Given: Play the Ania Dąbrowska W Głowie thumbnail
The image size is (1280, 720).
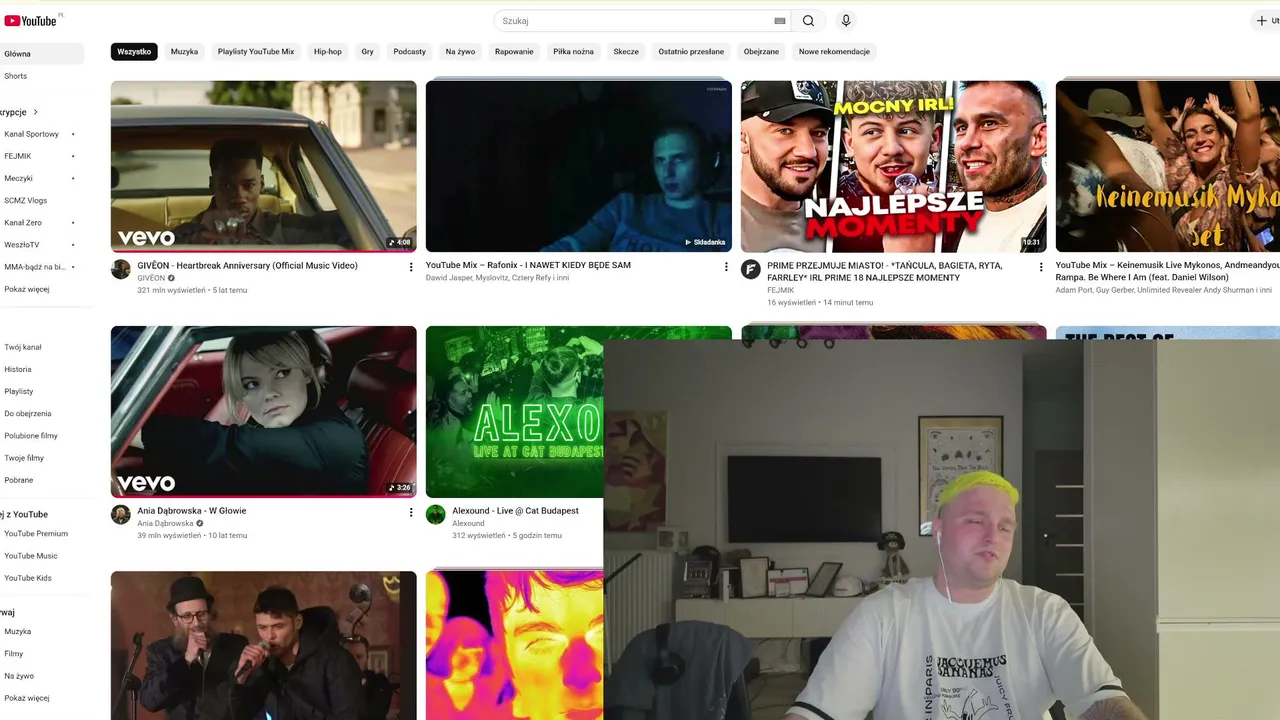Looking at the screenshot, I should 264,411.
